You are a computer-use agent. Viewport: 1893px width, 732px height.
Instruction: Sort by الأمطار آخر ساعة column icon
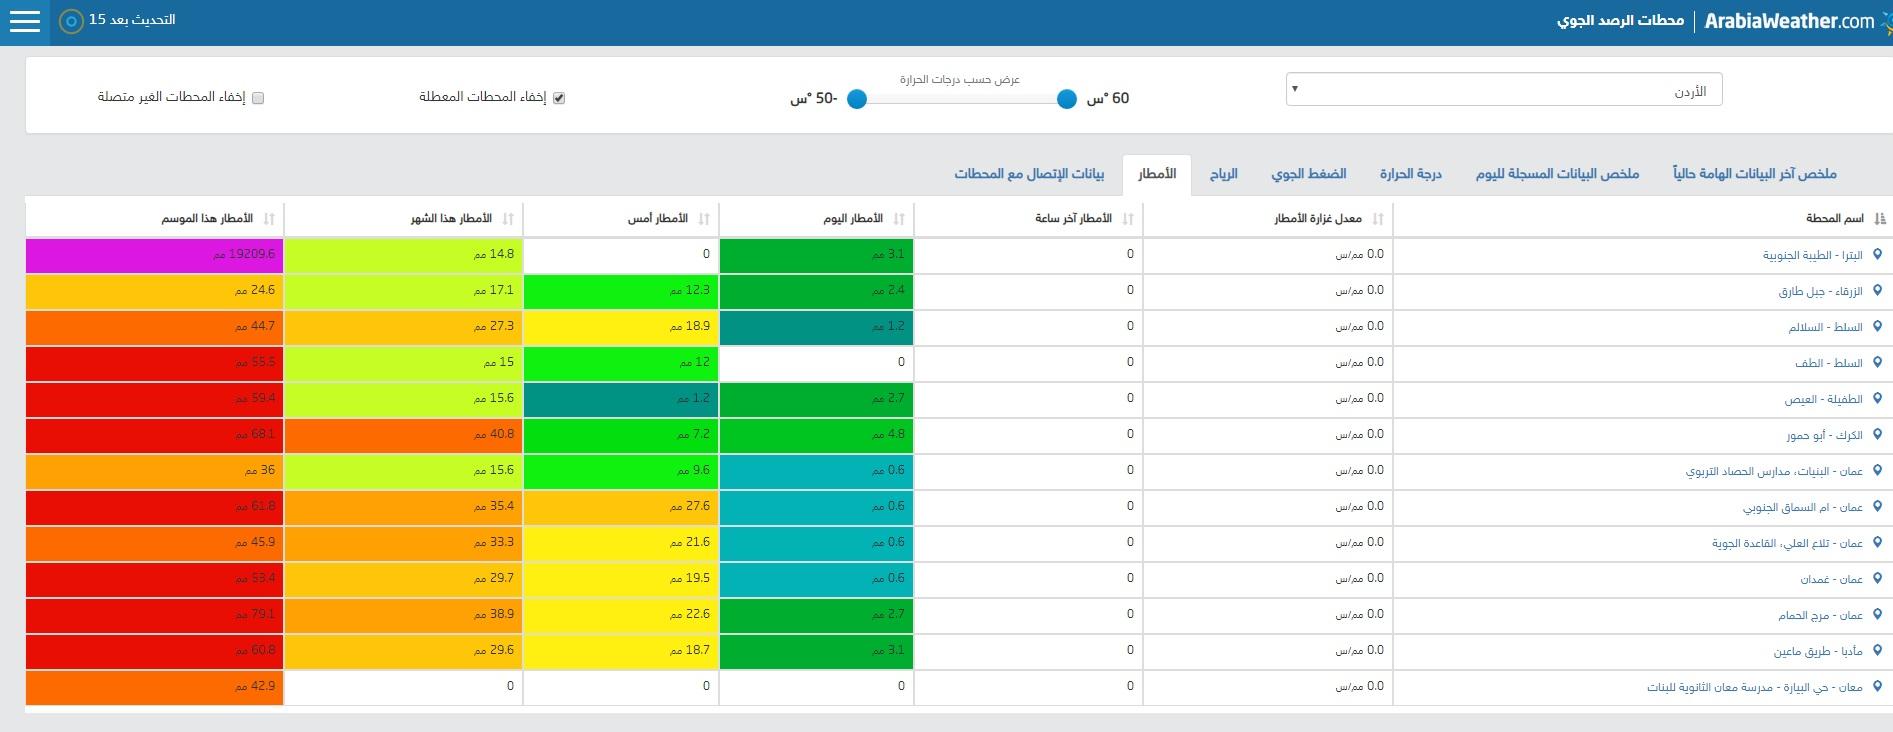click(x=1129, y=219)
